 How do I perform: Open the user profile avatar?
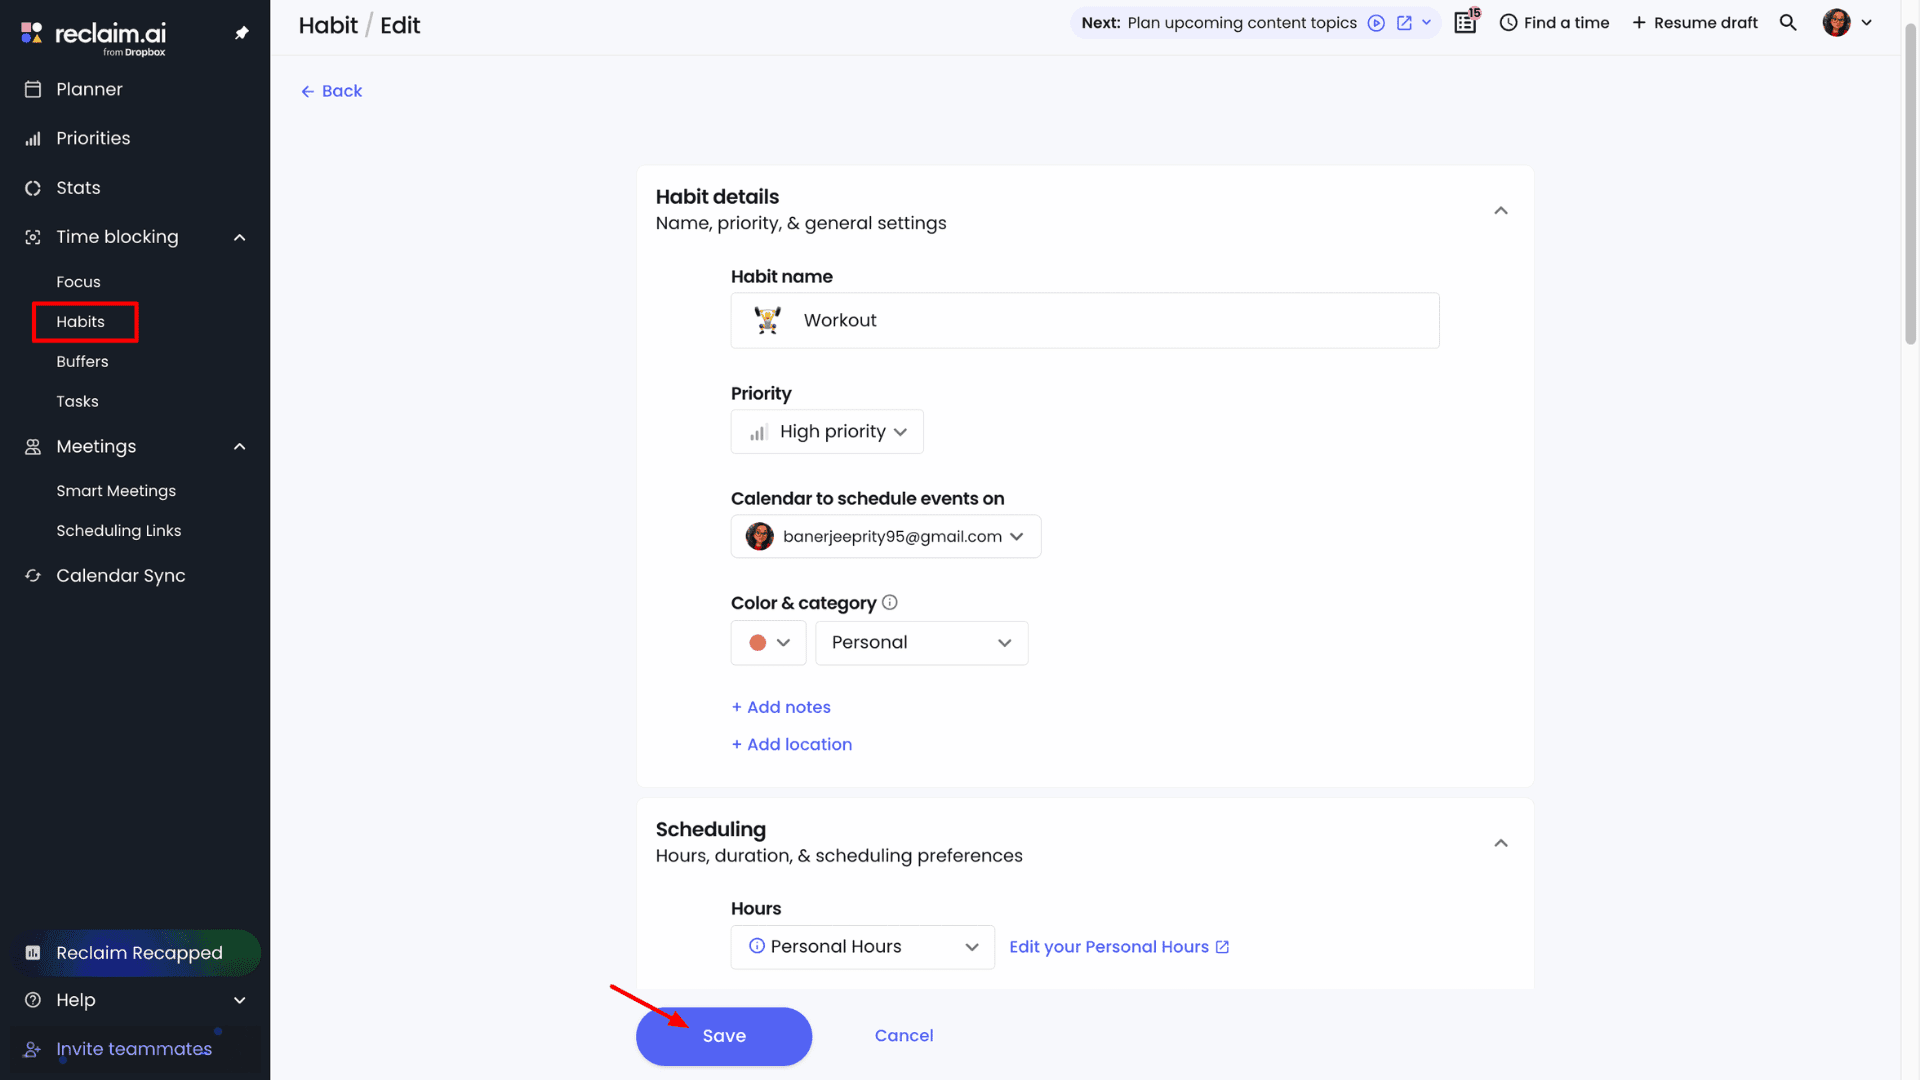pos(1836,23)
